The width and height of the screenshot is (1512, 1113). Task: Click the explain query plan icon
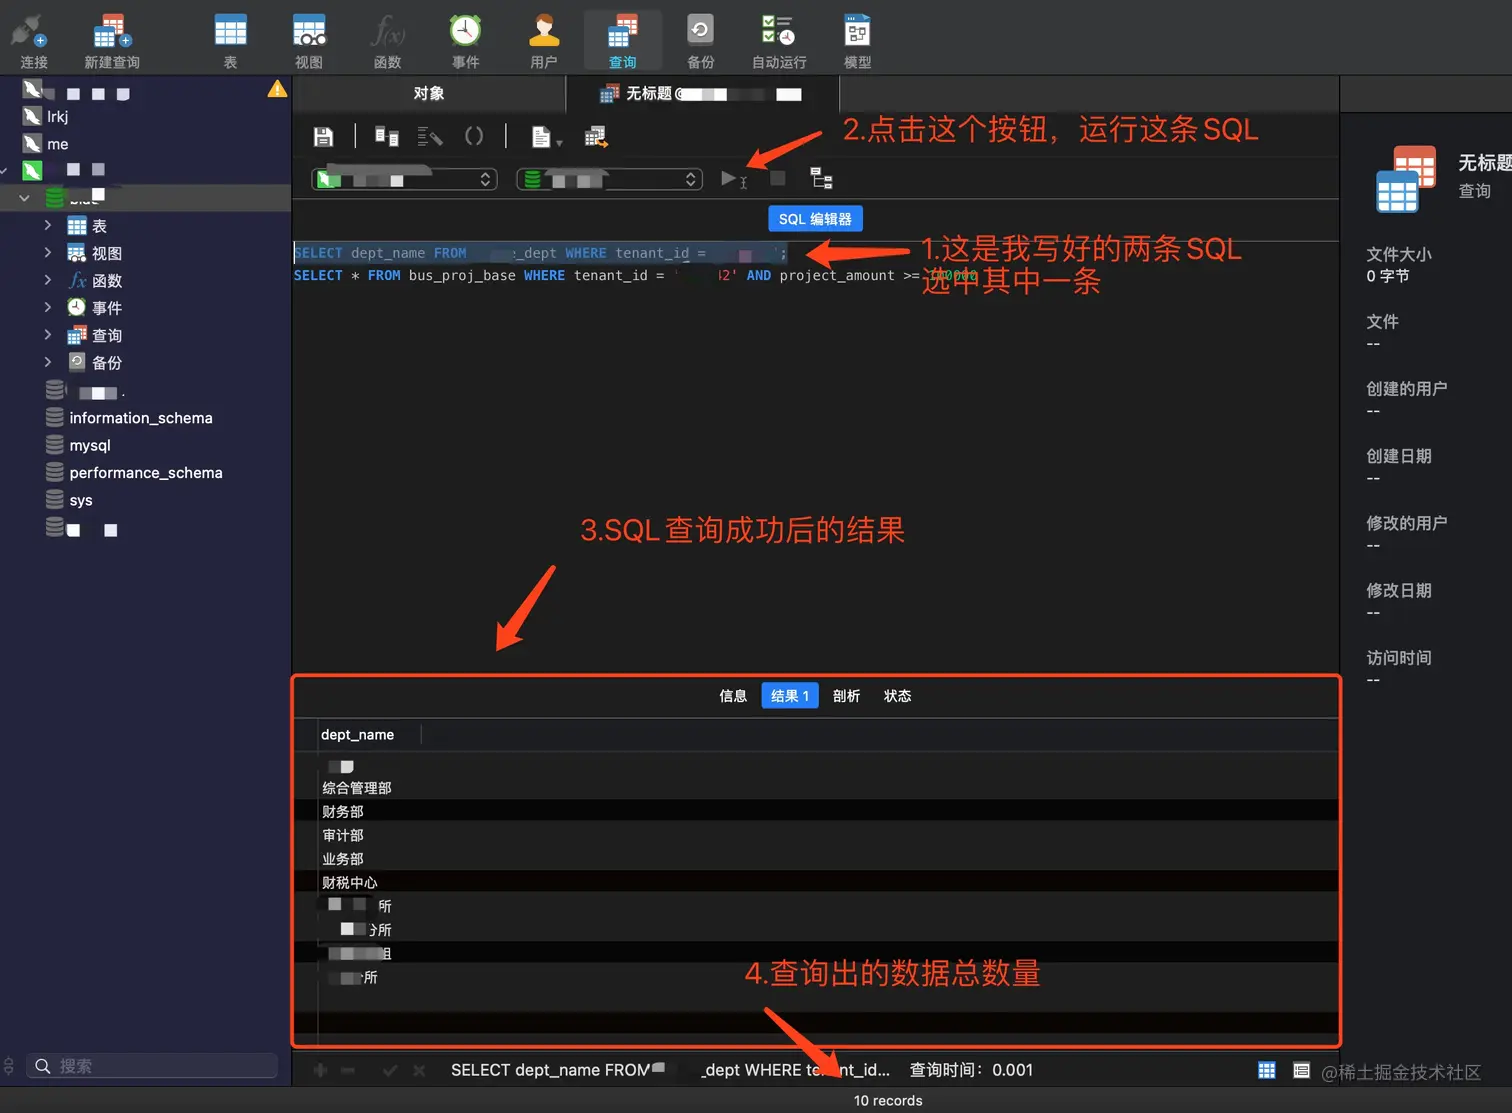tap(821, 178)
